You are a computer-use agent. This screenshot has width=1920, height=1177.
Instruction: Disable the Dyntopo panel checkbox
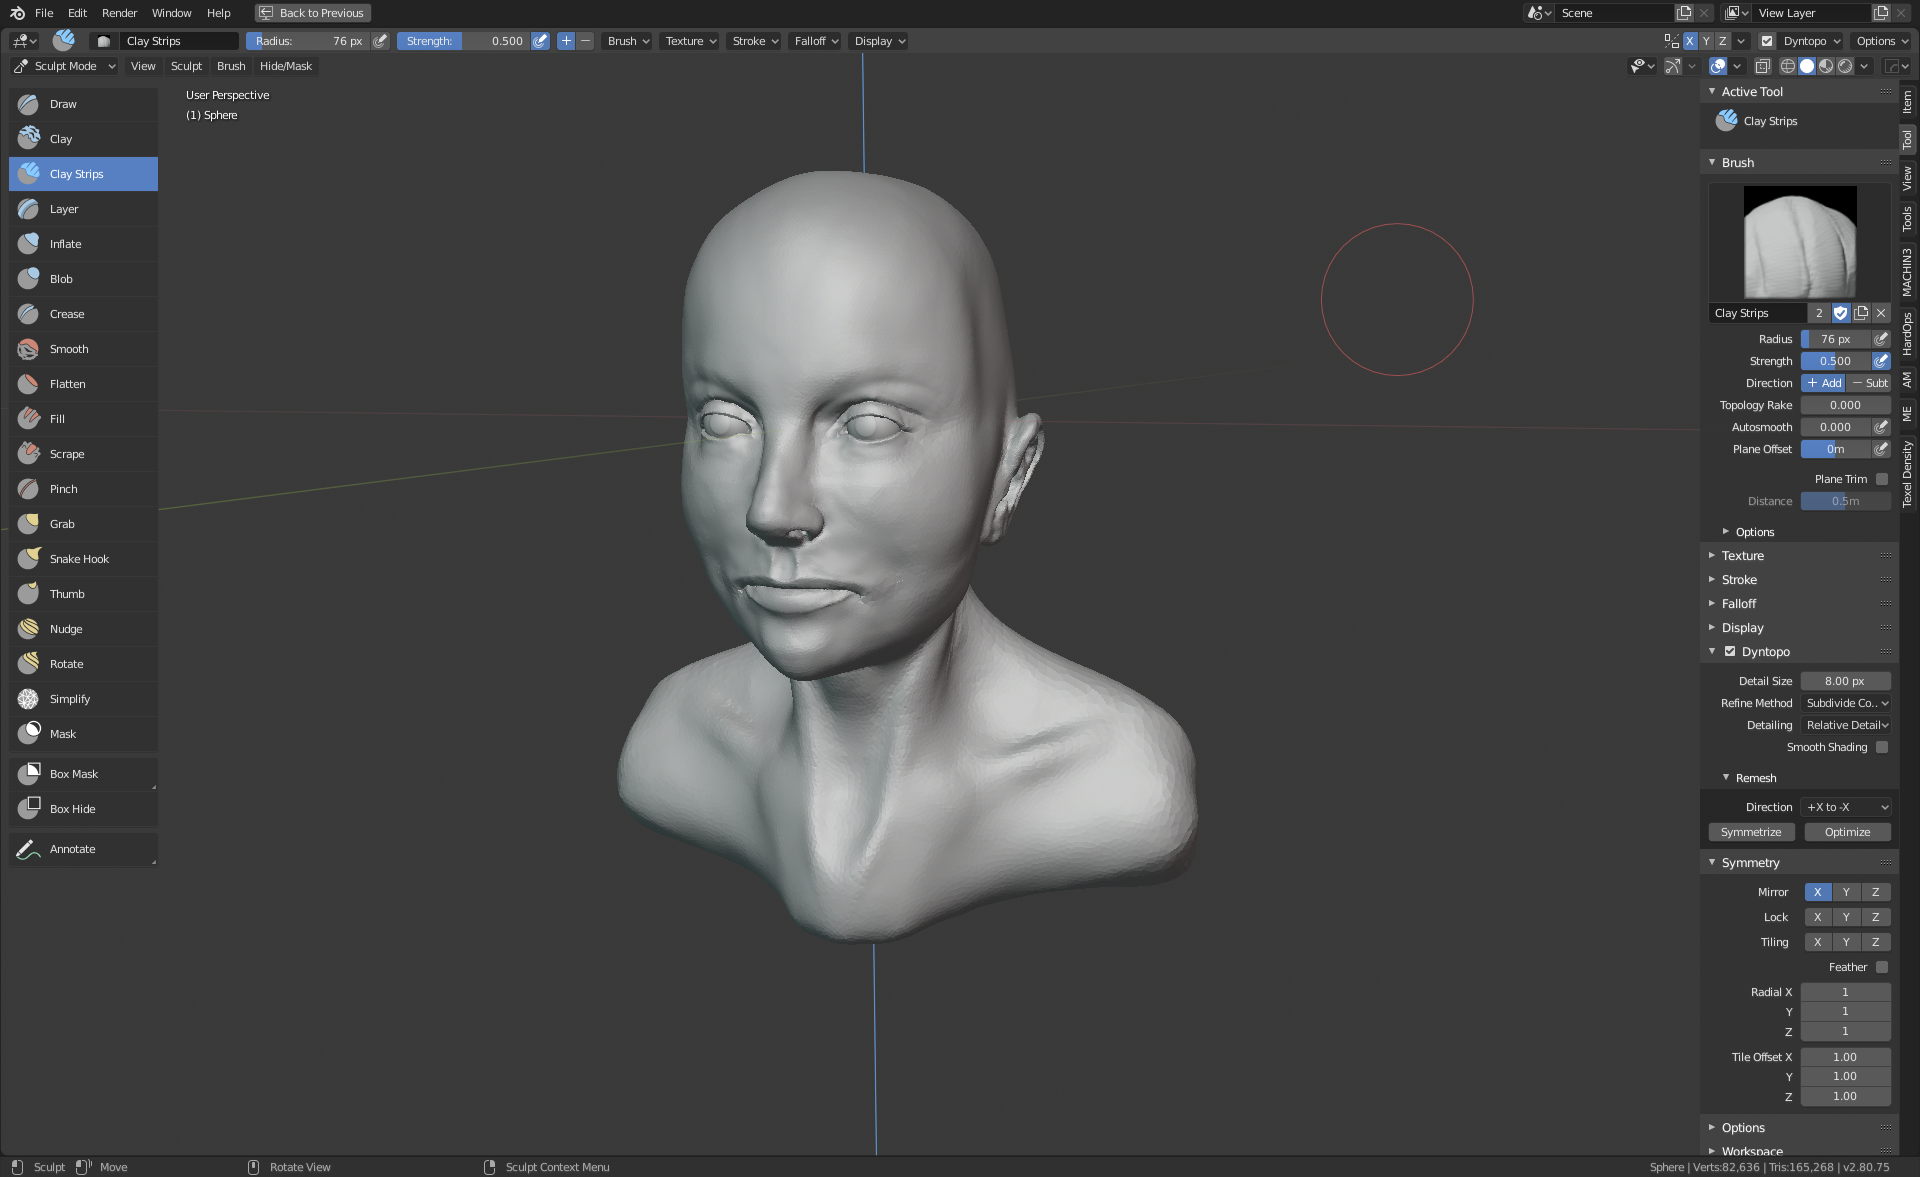coord(1730,651)
